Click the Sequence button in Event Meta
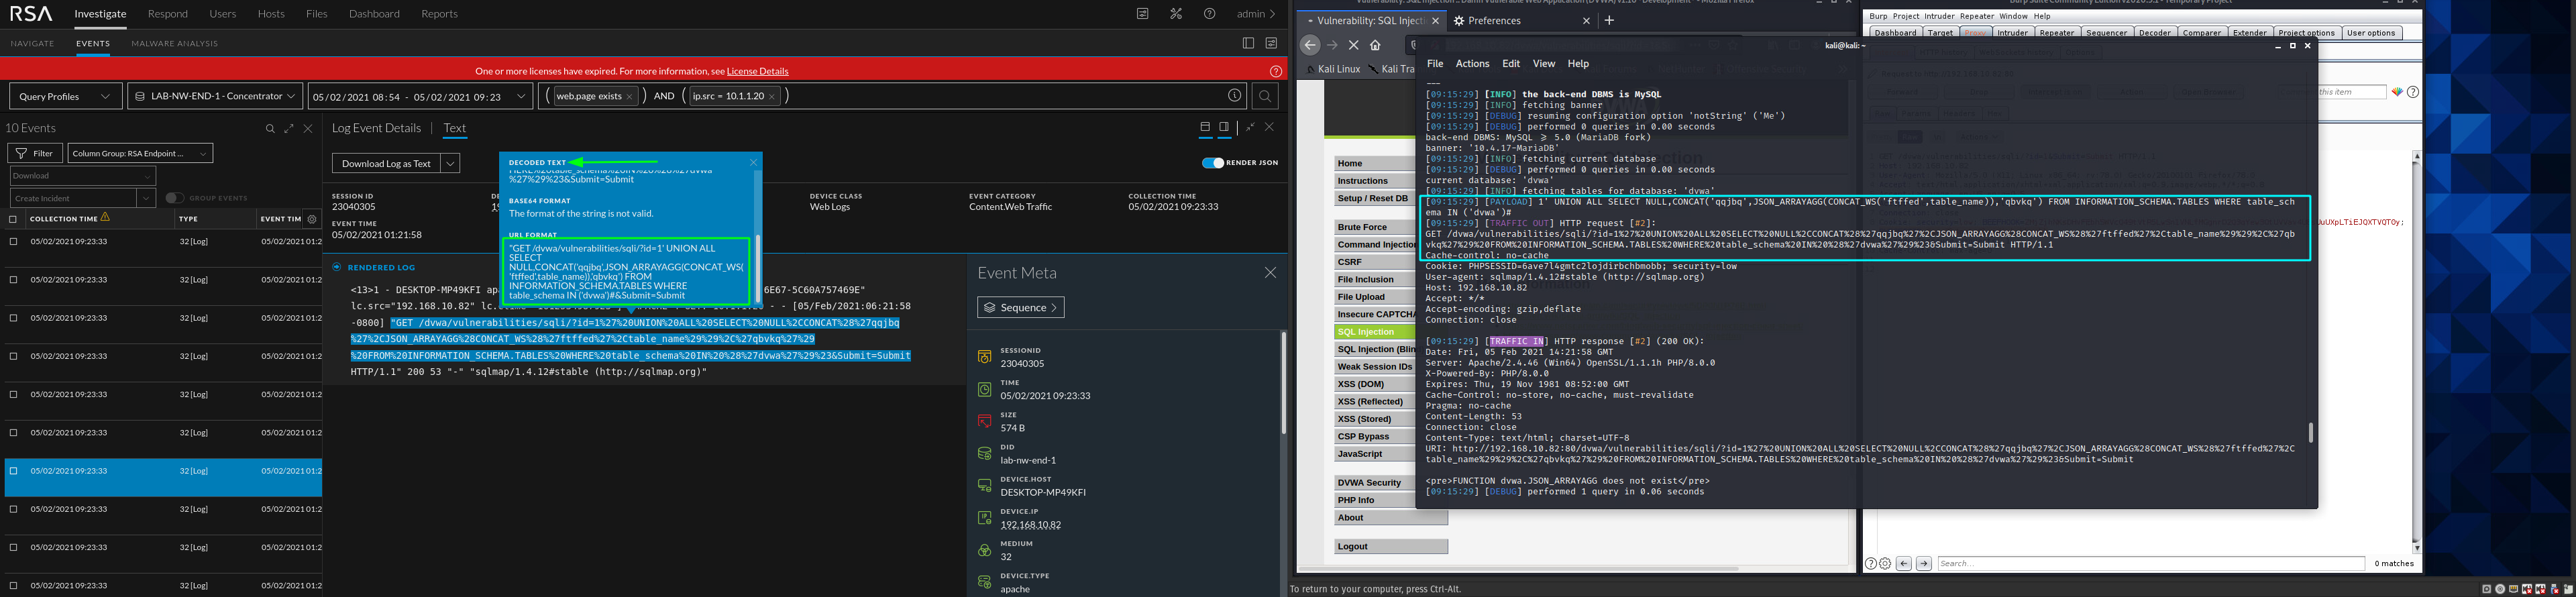The width and height of the screenshot is (2576, 597). 1021,307
